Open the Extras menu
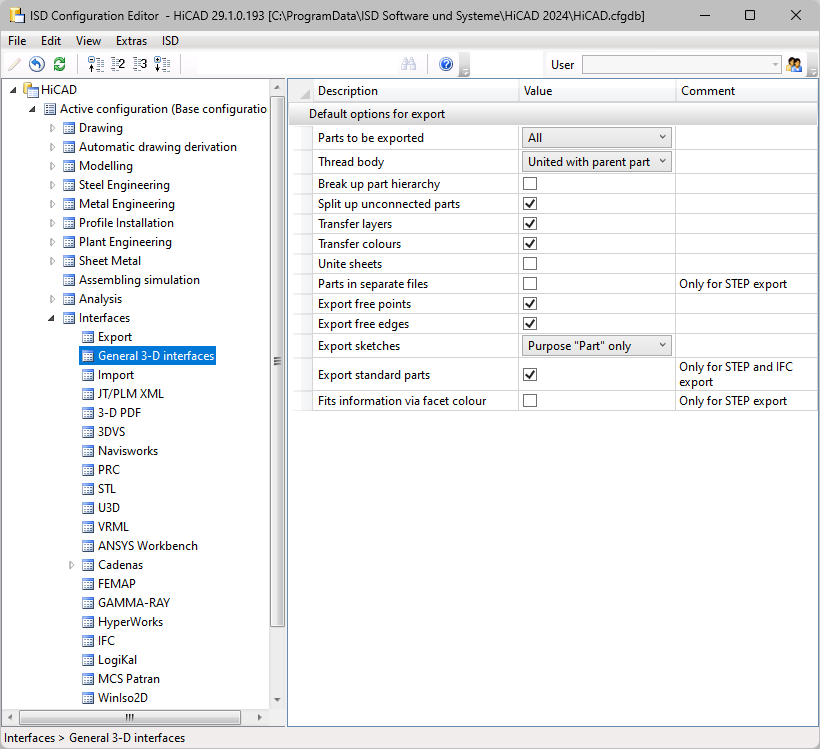The width and height of the screenshot is (820, 749). [131, 41]
